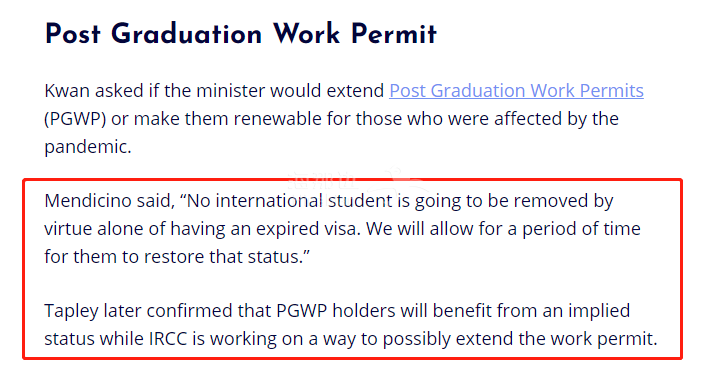Click the word pandemic ending first paragraph
721x375 pixels.
[x=88, y=147]
